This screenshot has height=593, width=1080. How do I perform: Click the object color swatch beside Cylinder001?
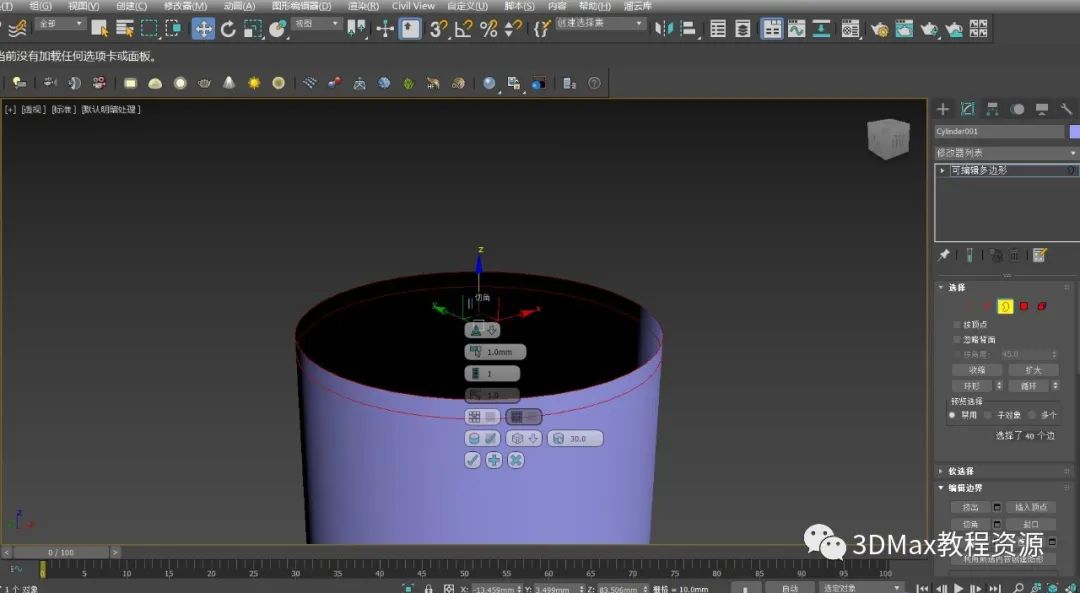1074,132
